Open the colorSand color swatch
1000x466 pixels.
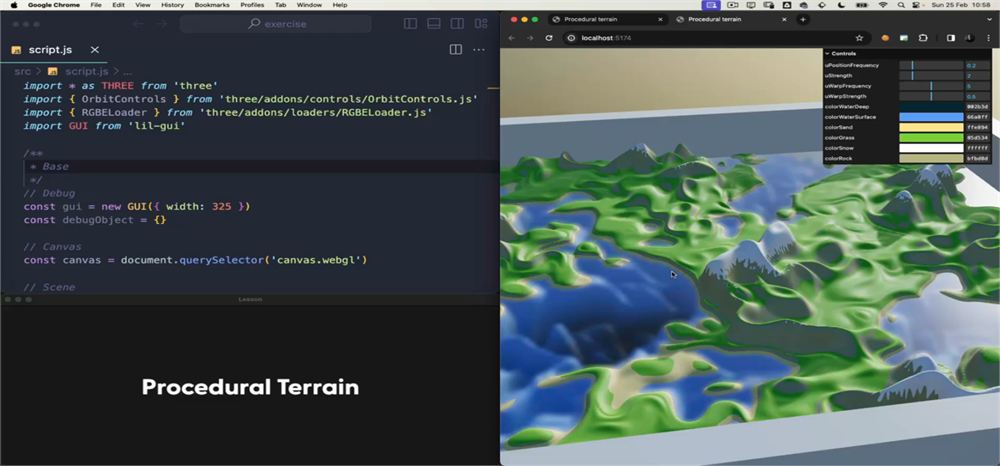[930, 127]
